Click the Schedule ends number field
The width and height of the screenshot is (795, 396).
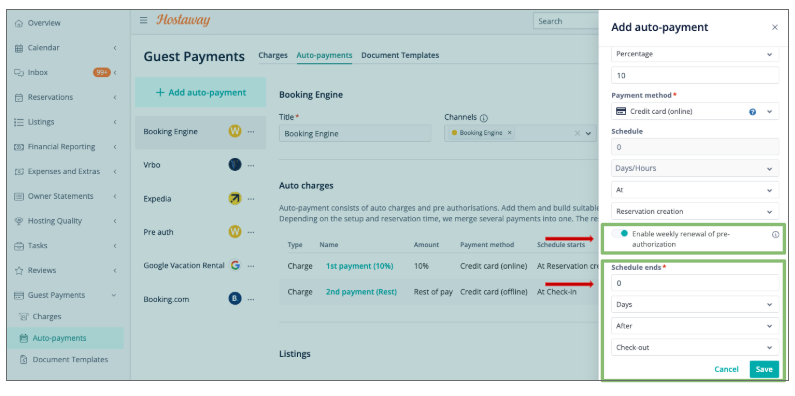[695, 283]
